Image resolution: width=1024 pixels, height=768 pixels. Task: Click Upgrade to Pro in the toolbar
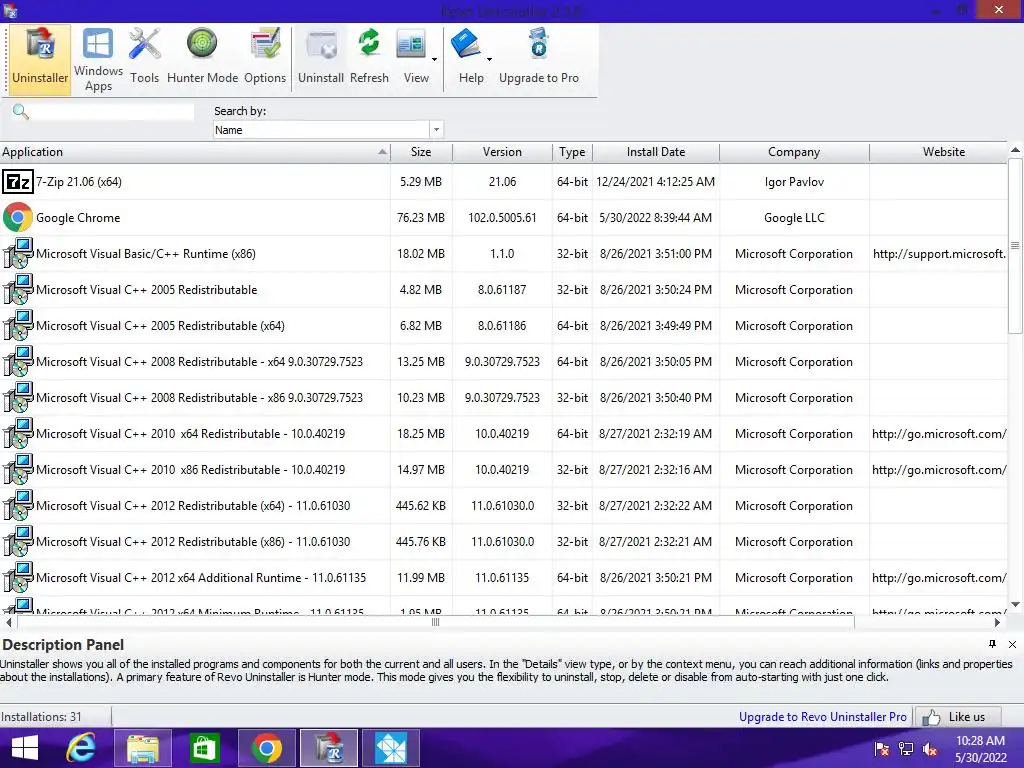pyautogui.click(x=539, y=59)
